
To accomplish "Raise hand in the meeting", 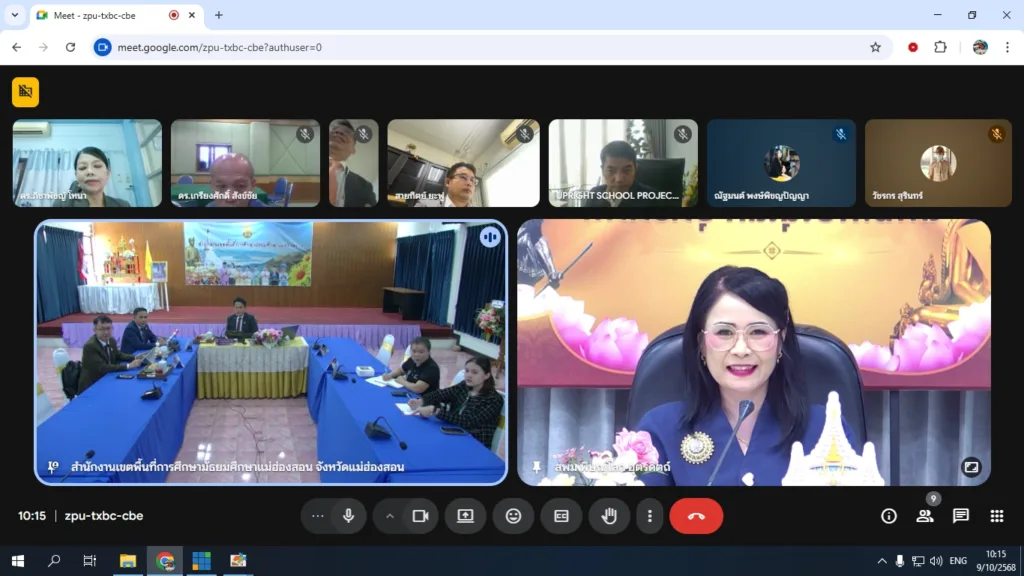I will [x=608, y=516].
